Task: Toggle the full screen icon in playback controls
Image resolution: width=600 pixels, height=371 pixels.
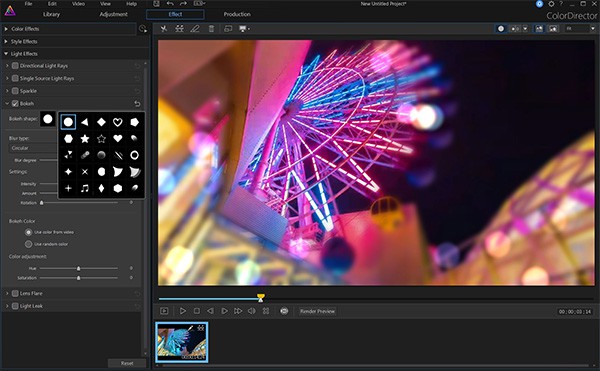Action: pyautogui.click(x=266, y=311)
